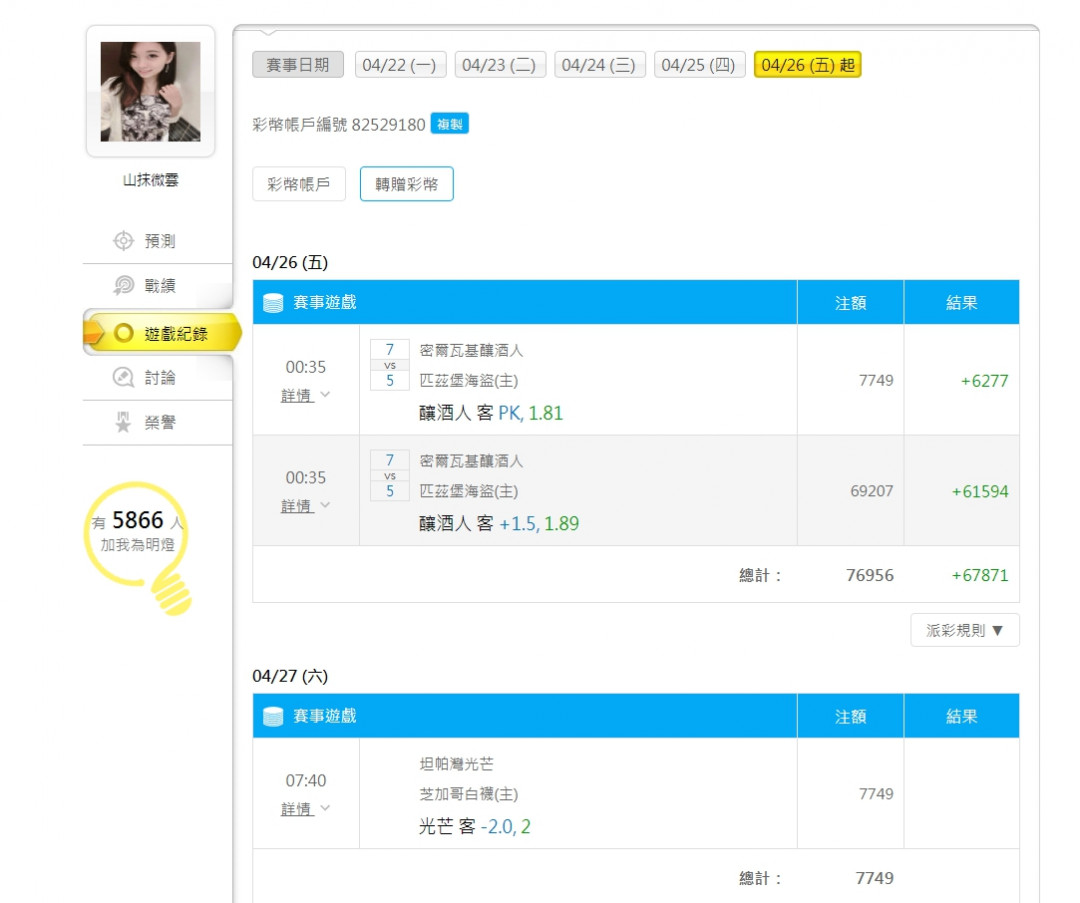Open the 榮譽 menu item
Screen dimensions: 1080x903
[158, 422]
